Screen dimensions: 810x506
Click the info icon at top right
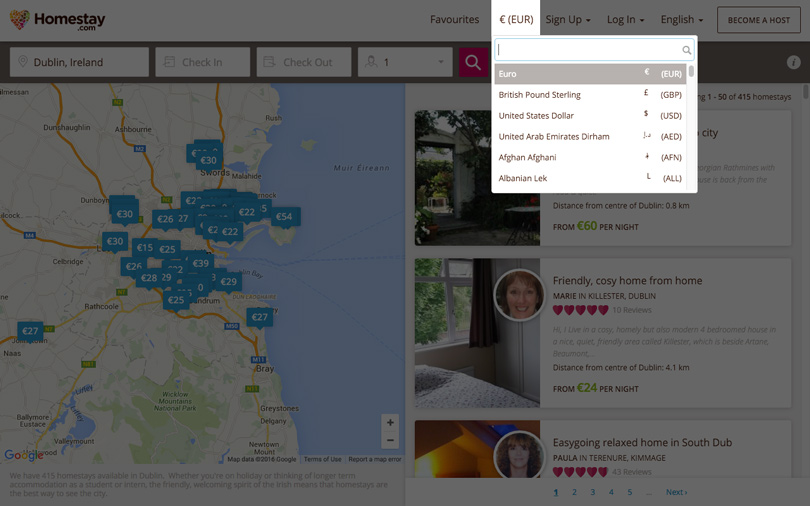point(793,62)
